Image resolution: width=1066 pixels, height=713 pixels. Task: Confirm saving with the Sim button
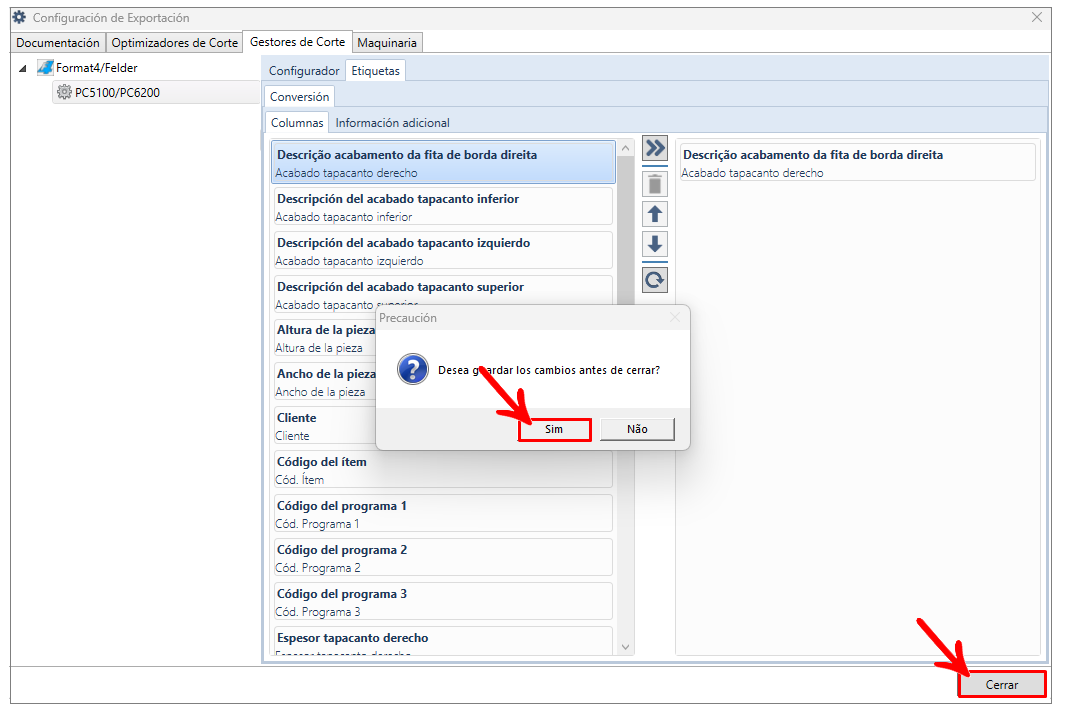pyautogui.click(x=554, y=429)
